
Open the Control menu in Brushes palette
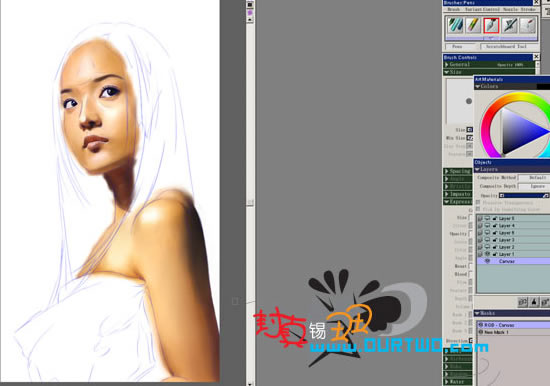(490, 9)
